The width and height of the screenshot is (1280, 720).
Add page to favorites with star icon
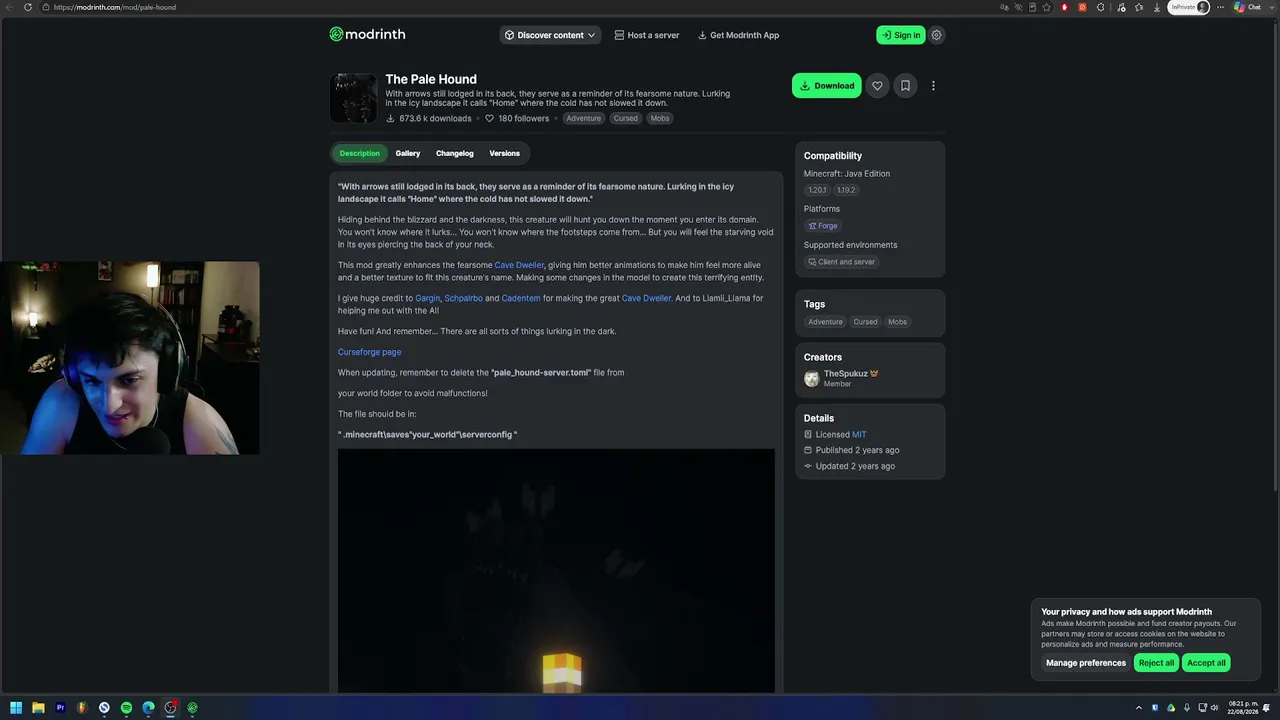point(1047,7)
